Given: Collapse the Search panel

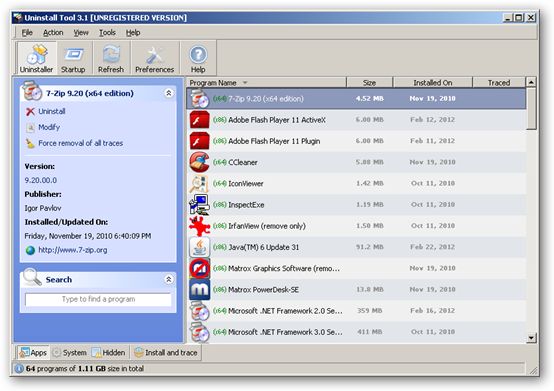Looking at the screenshot, I should (x=169, y=279).
